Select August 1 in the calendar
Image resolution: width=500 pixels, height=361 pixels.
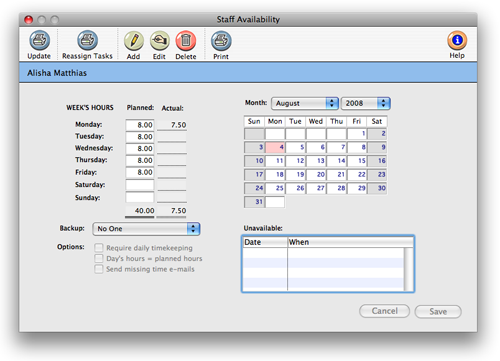tap(357, 134)
